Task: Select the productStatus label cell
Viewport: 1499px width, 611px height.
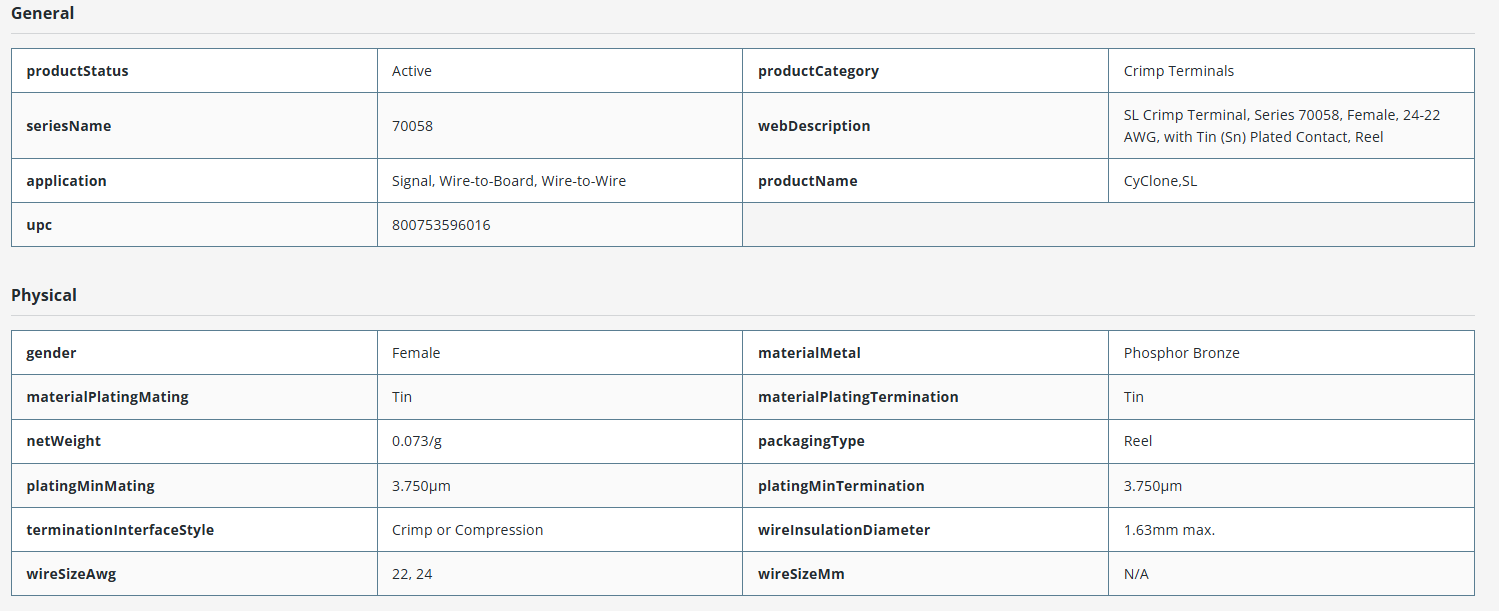Action: coord(195,71)
